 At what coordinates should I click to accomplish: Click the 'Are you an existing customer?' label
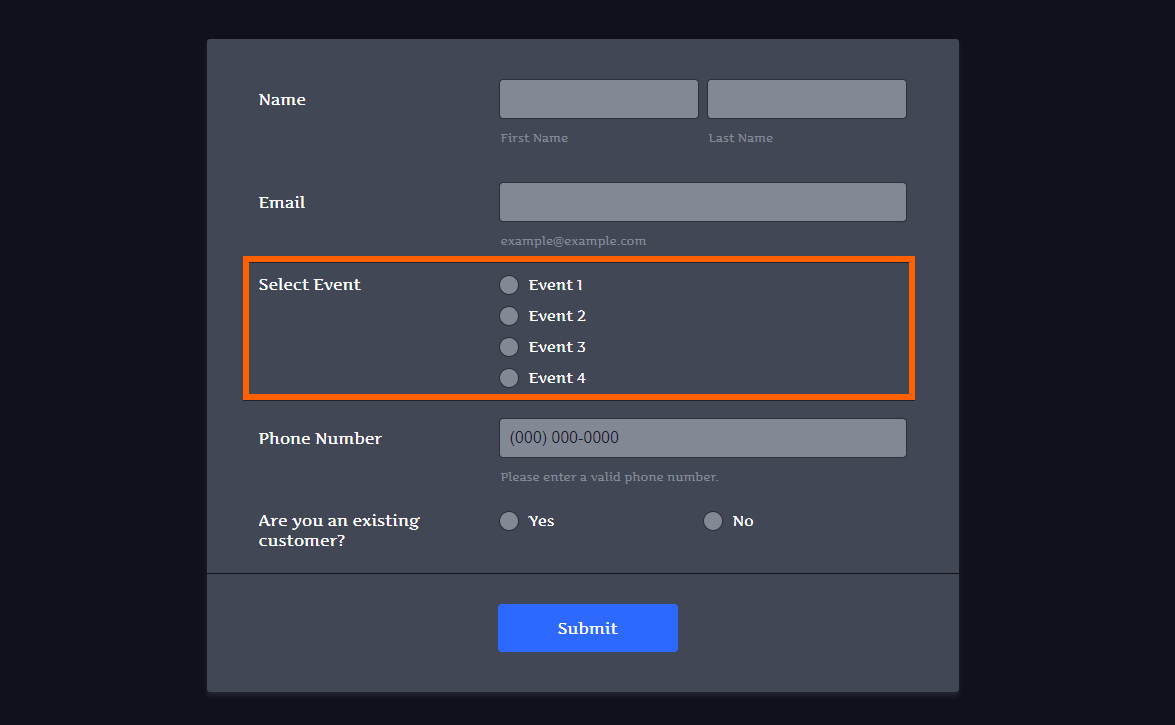point(338,531)
